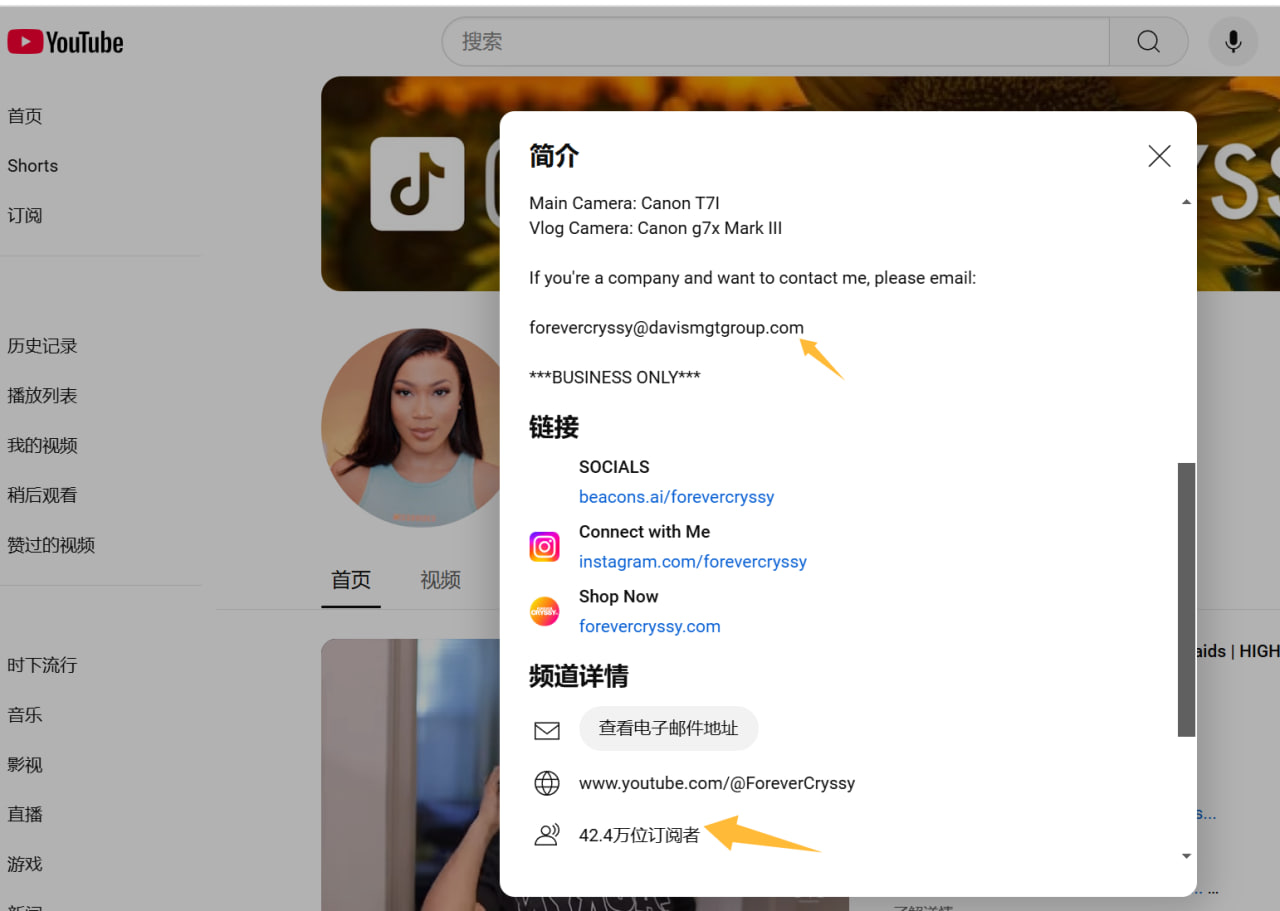Open 历史记录 in the sidebar
This screenshot has height=911, width=1280.
point(42,346)
